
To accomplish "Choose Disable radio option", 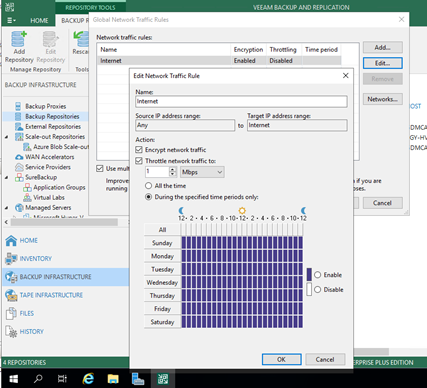I will click(317, 289).
